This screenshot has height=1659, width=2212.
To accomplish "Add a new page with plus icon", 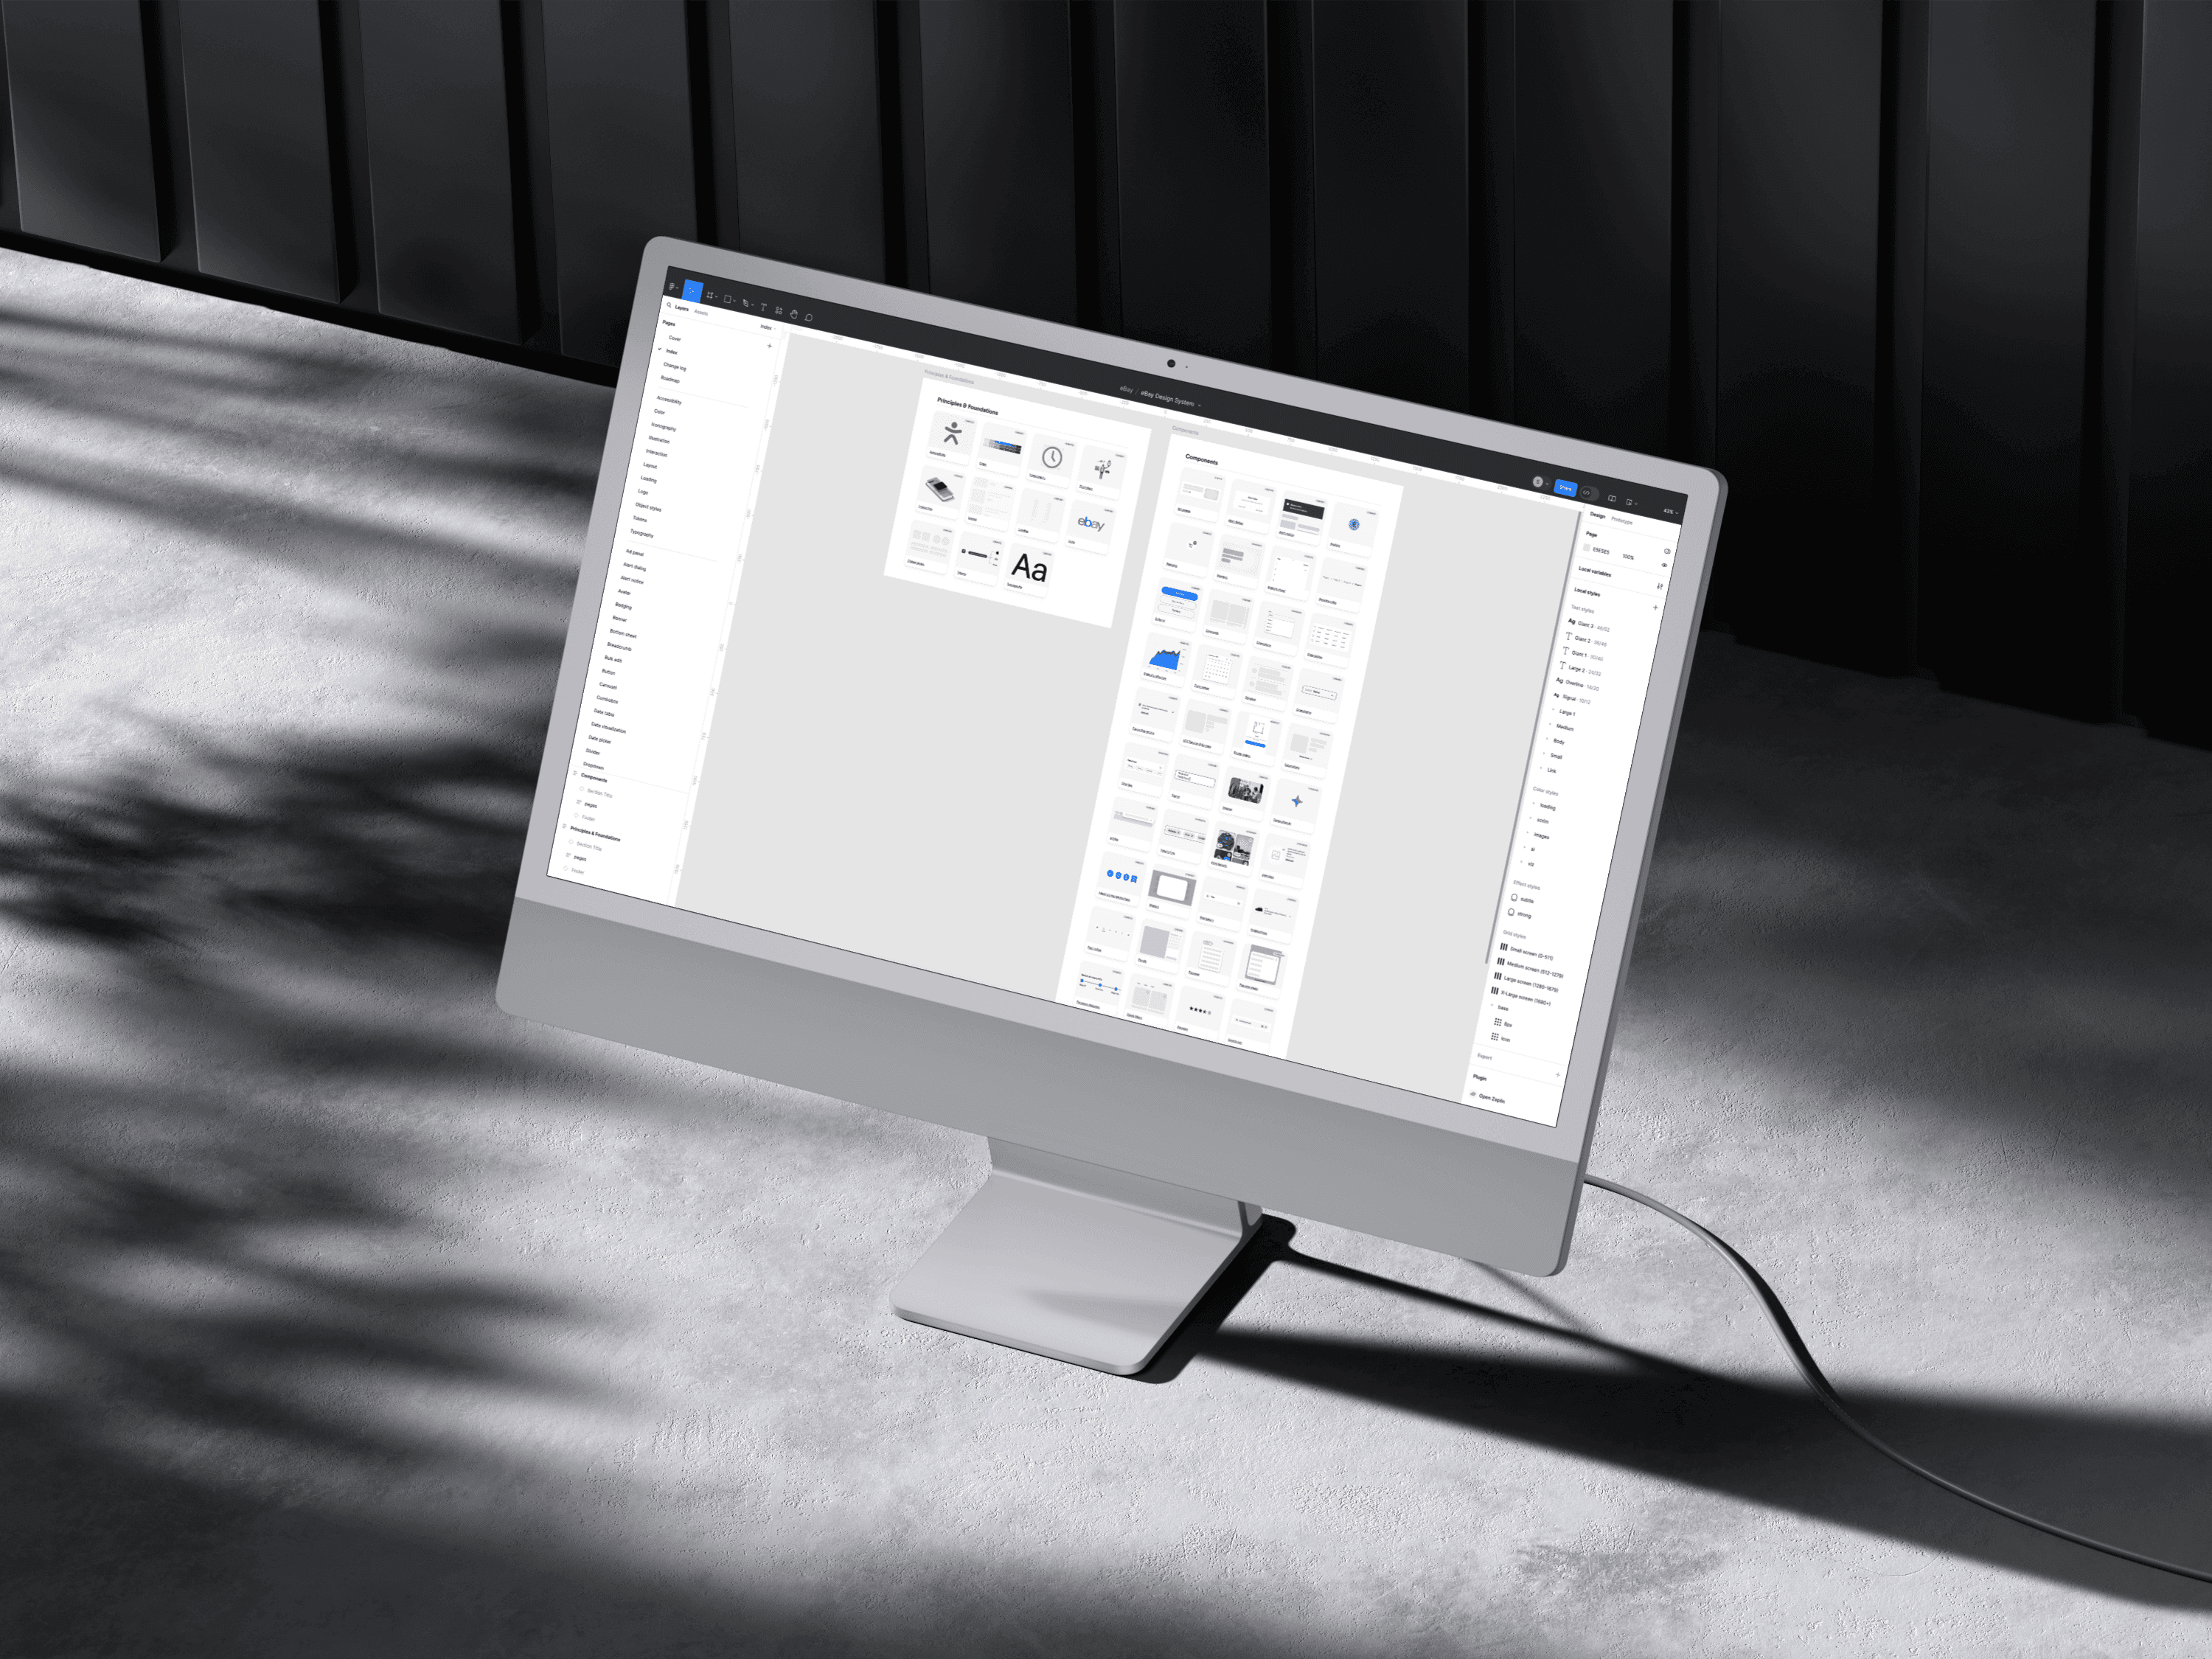I will pyautogui.click(x=770, y=346).
